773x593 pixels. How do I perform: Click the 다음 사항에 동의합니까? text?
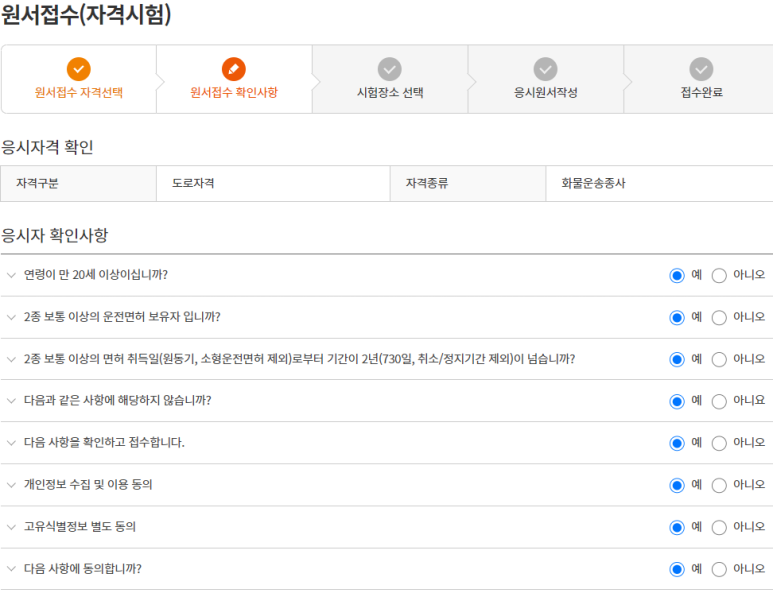click(x=82, y=568)
